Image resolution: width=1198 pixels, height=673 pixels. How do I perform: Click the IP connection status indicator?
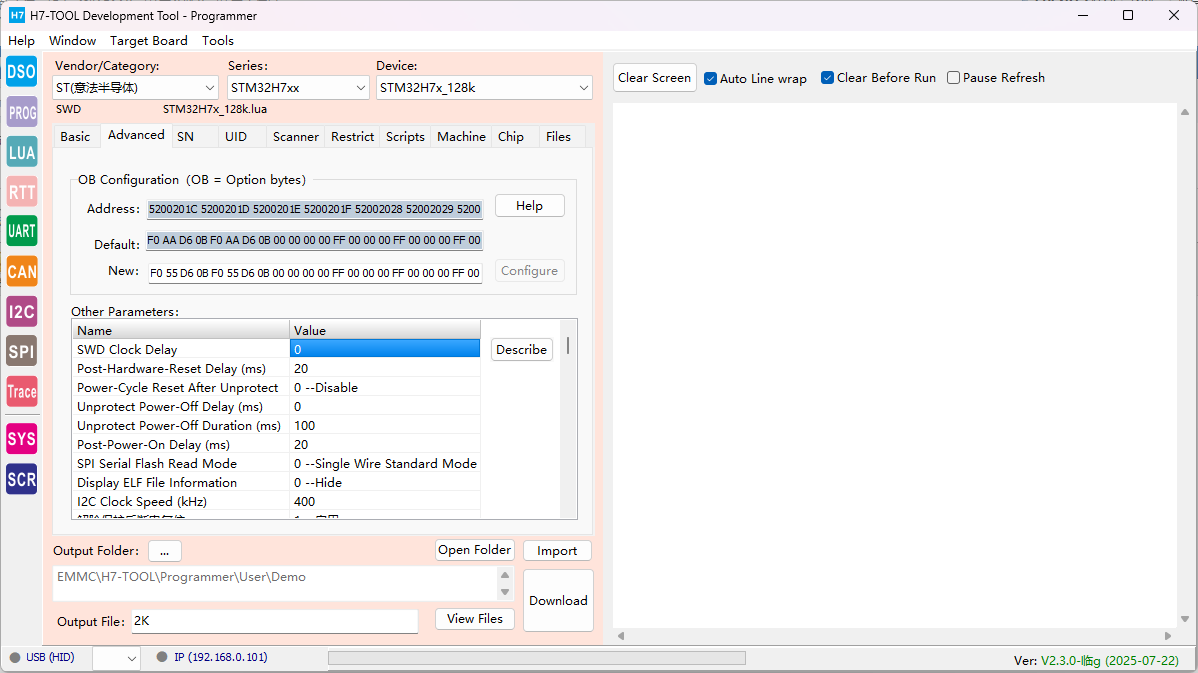tap(212, 657)
